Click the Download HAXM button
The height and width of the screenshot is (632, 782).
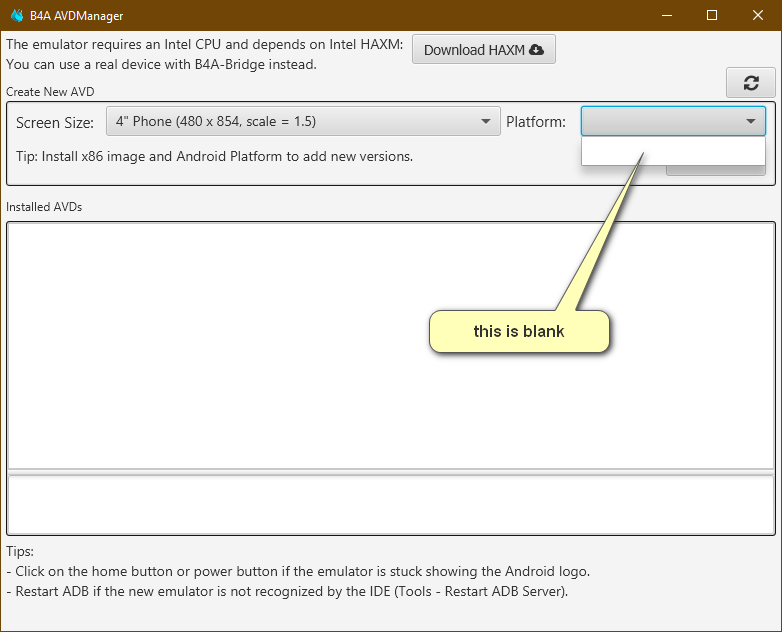[x=483, y=49]
